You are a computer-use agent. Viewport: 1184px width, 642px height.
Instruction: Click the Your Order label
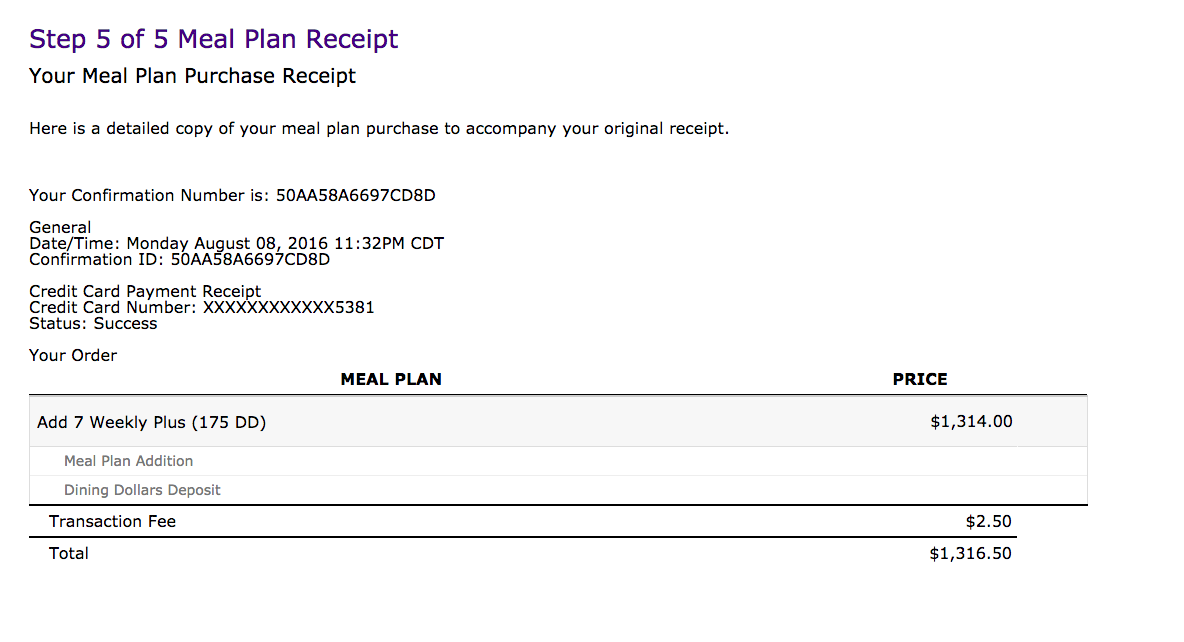pos(72,356)
